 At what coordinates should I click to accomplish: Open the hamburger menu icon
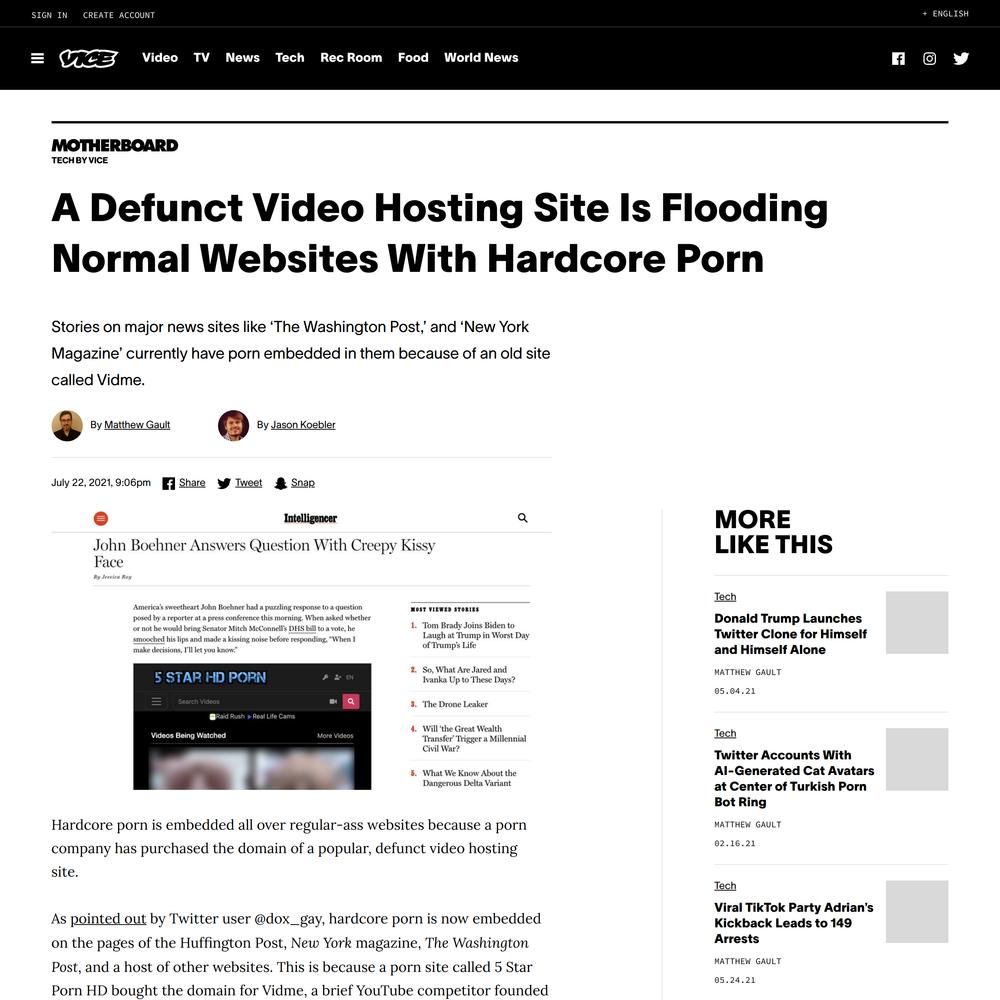(x=37, y=58)
